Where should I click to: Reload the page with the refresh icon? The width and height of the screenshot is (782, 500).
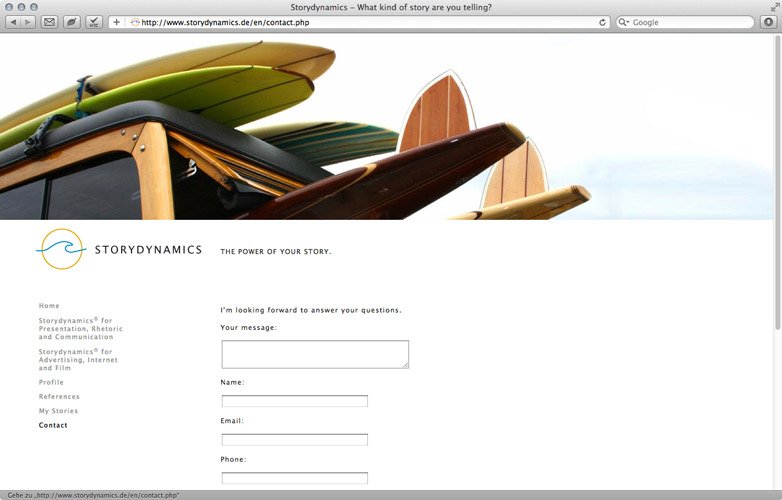tap(602, 22)
